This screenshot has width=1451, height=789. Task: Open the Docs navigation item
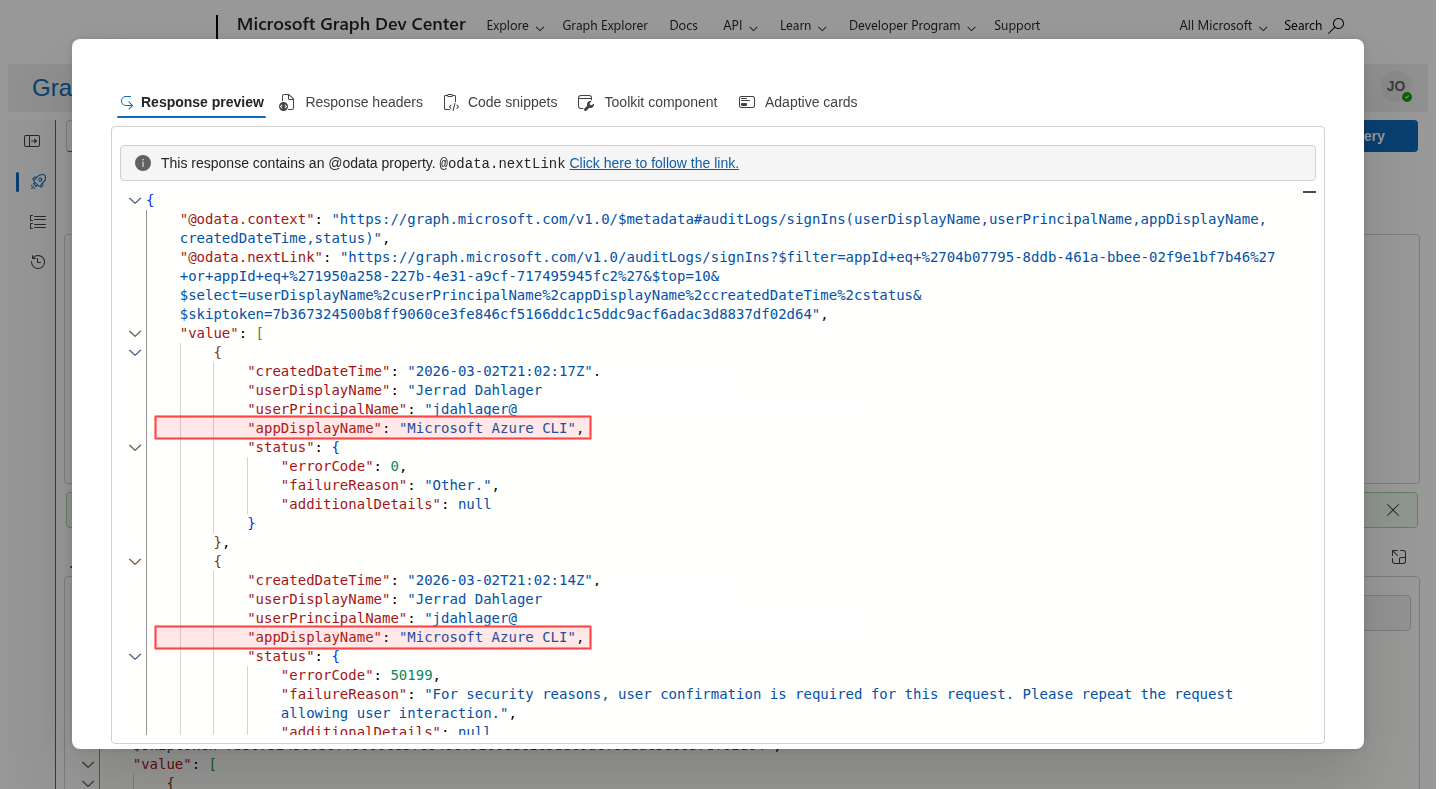(x=683, y=25)
